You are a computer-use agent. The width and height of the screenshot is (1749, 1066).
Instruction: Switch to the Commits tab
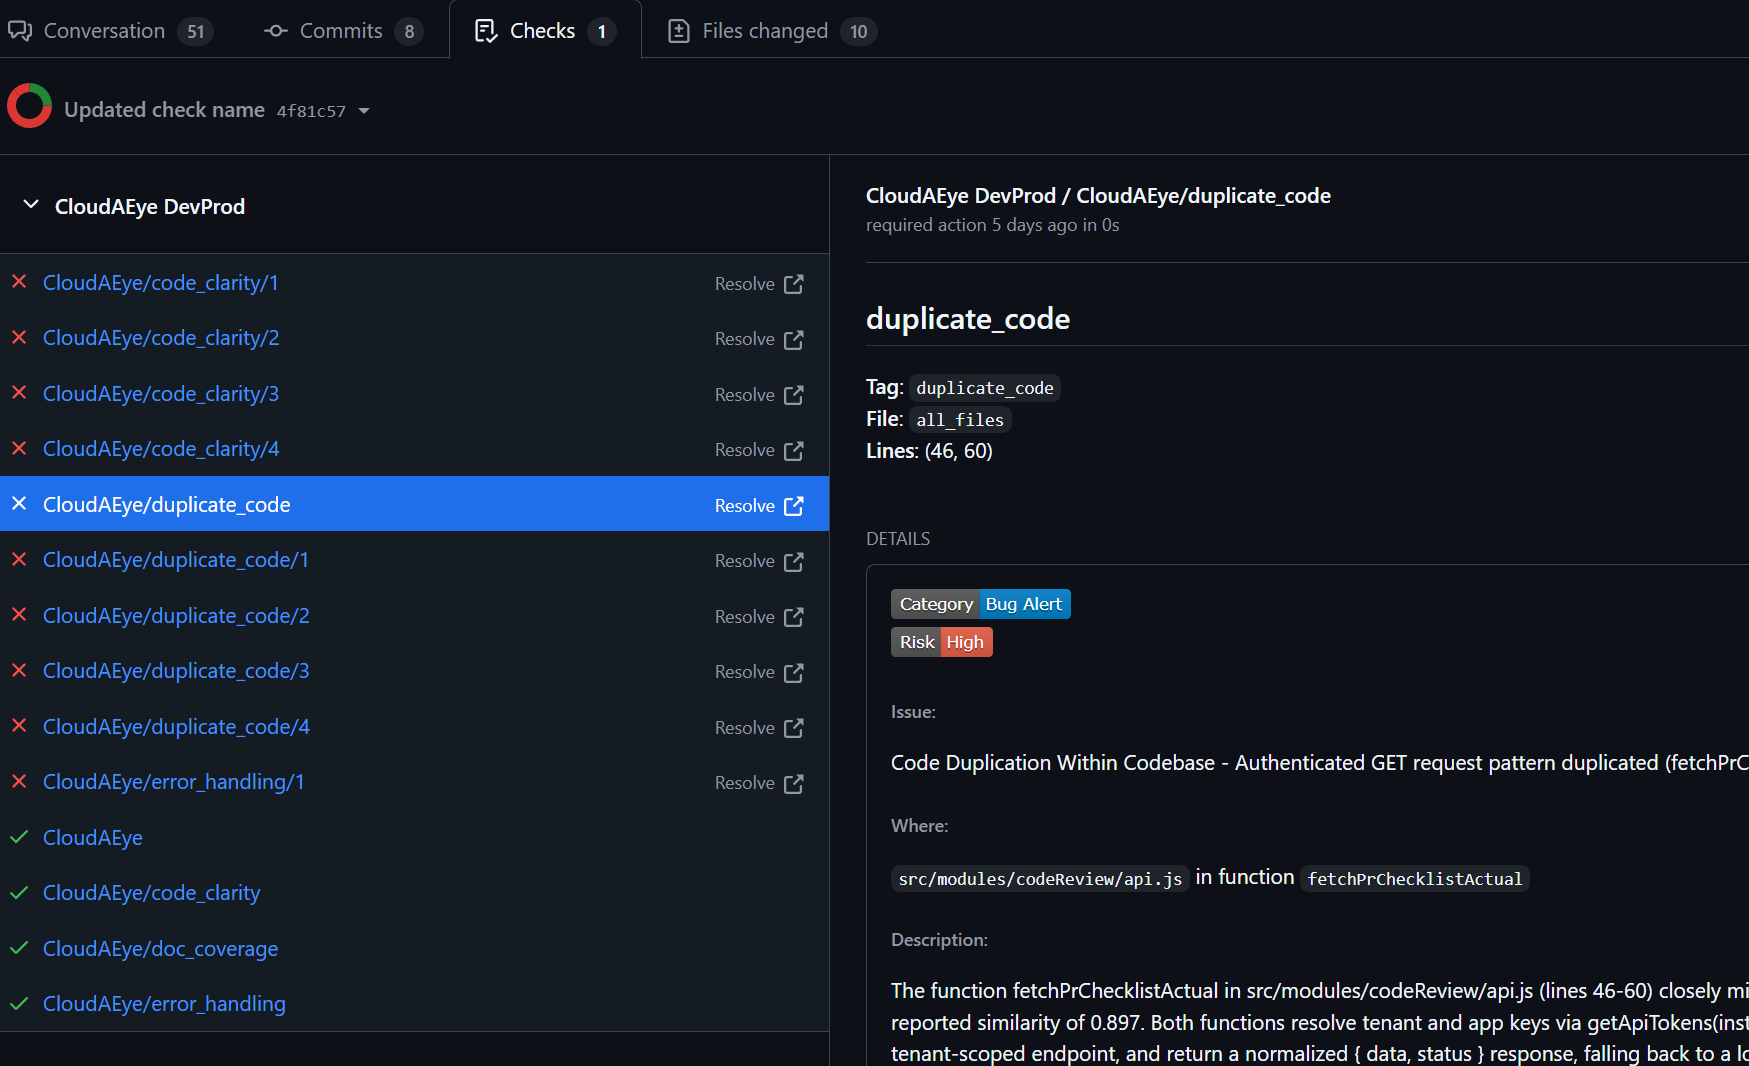coord(341,30)
